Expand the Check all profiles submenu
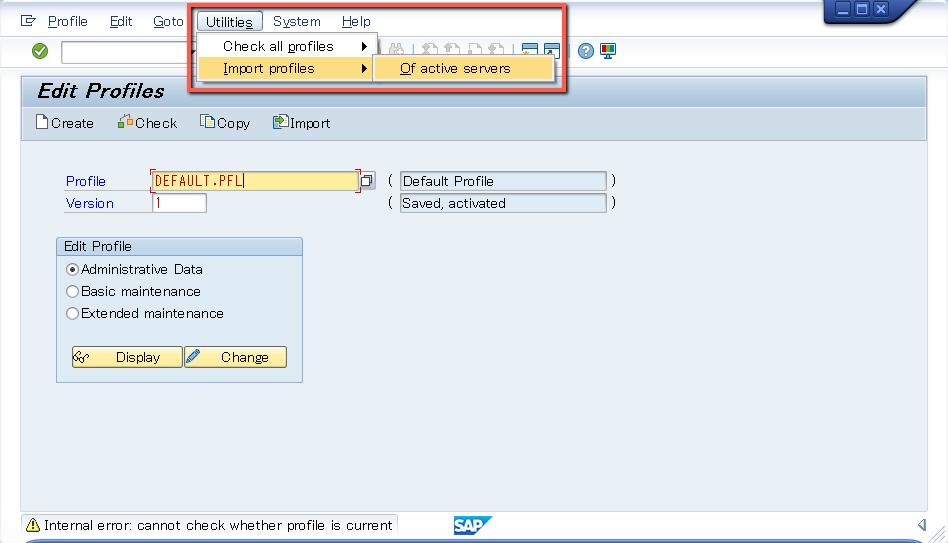948x543 pixels. pos(287,47)
